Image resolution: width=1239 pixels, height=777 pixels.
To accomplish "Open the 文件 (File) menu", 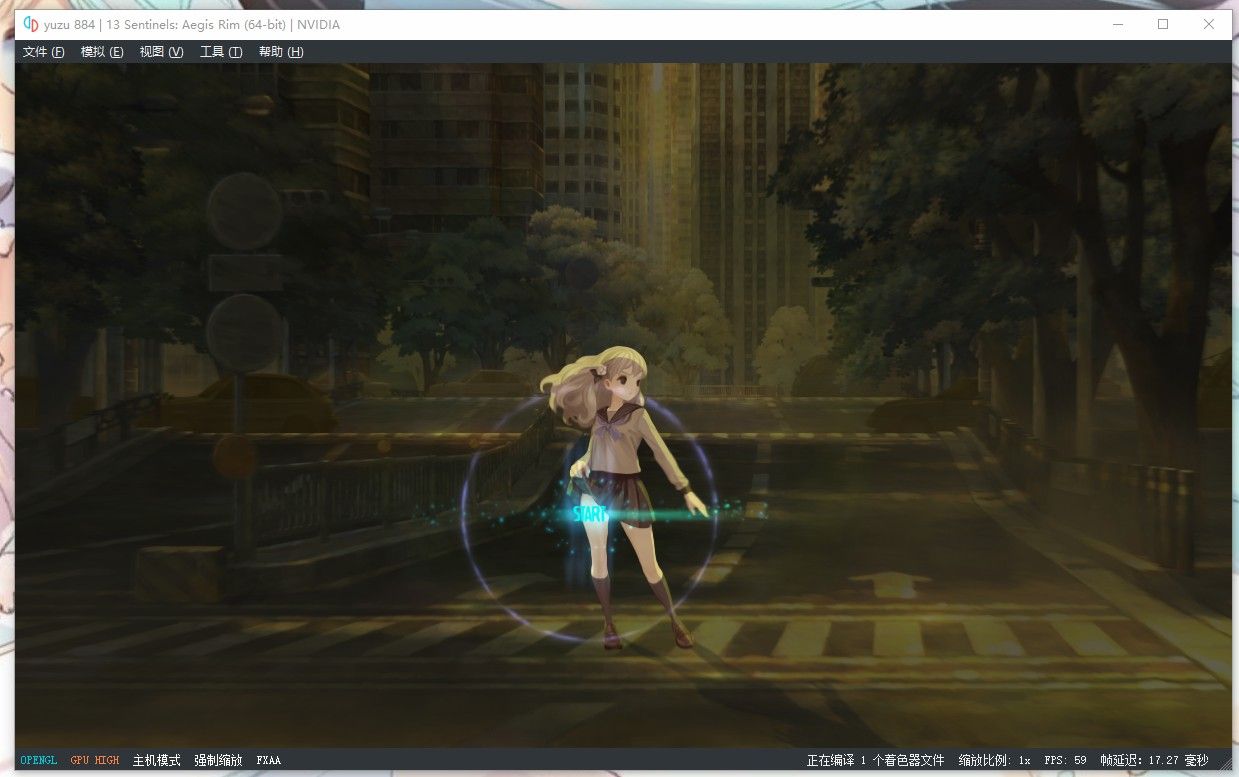I will 43,52.
